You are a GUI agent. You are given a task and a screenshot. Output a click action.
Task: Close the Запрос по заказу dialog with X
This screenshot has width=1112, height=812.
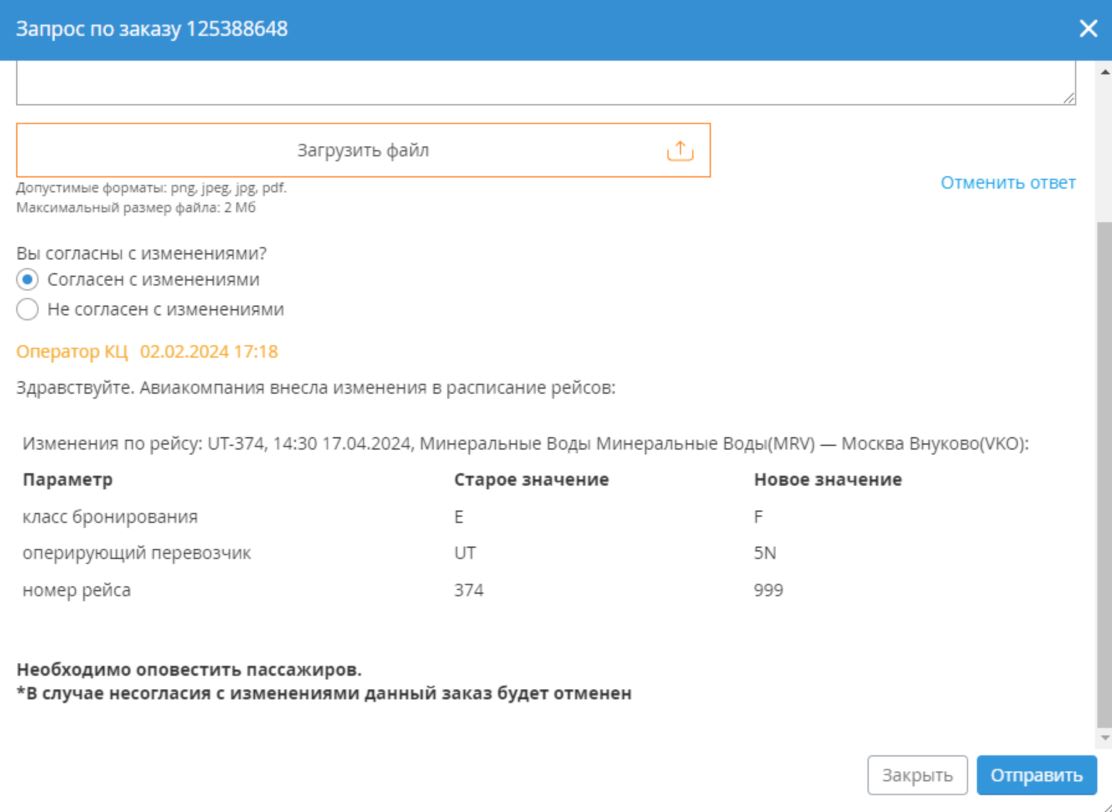[x=1089, y=29]
